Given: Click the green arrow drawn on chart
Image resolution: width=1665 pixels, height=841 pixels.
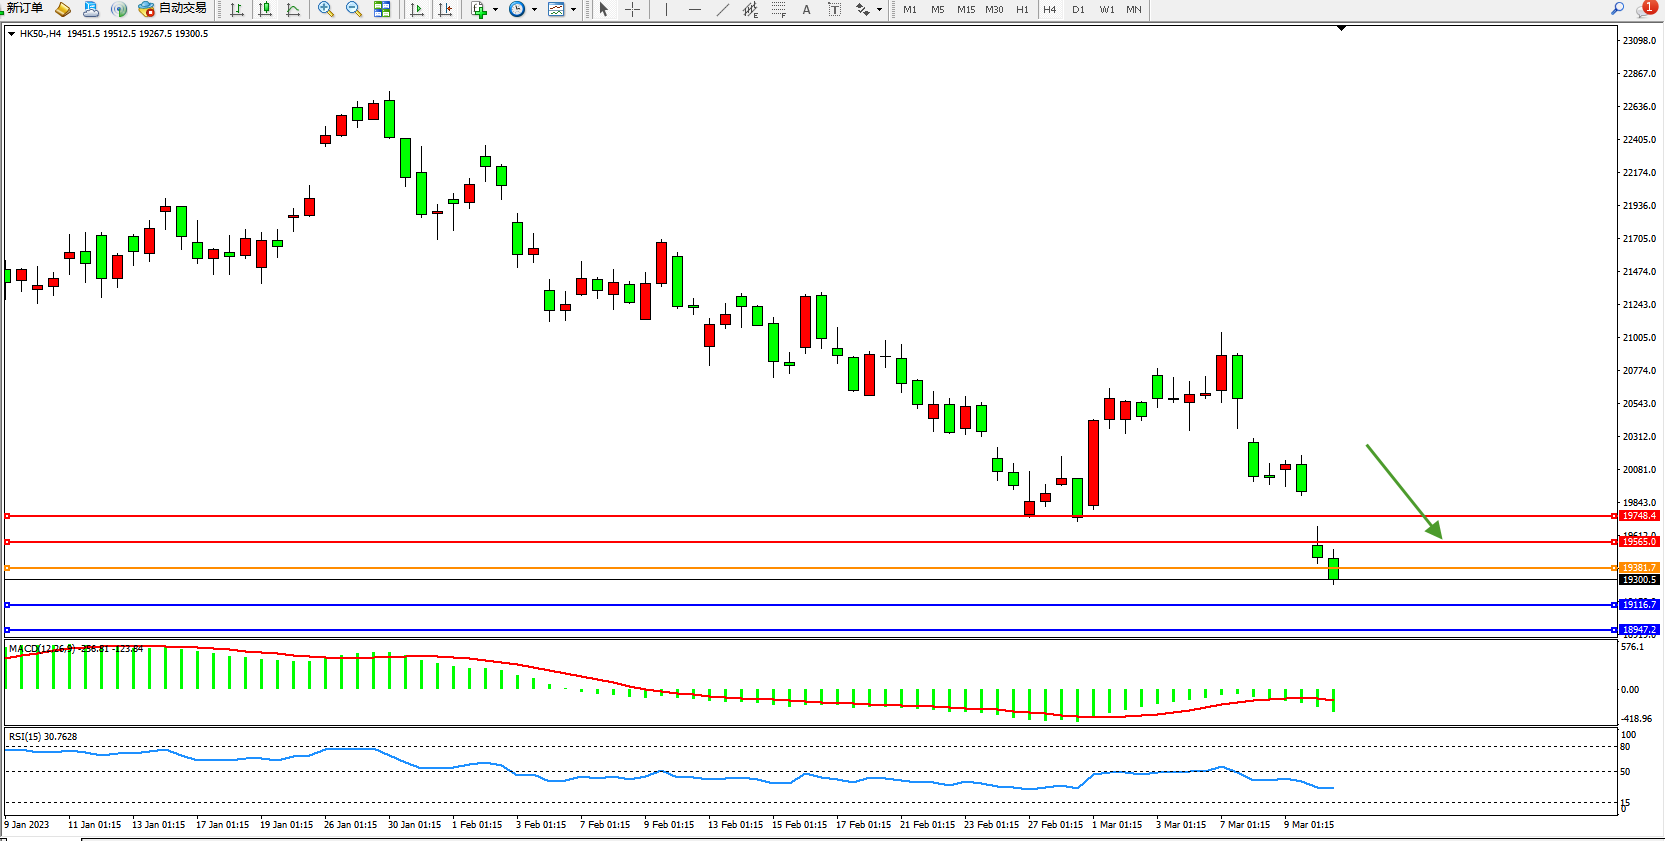Looking at the screenshot, I should pyautogui.click(x=1403, y=491).
